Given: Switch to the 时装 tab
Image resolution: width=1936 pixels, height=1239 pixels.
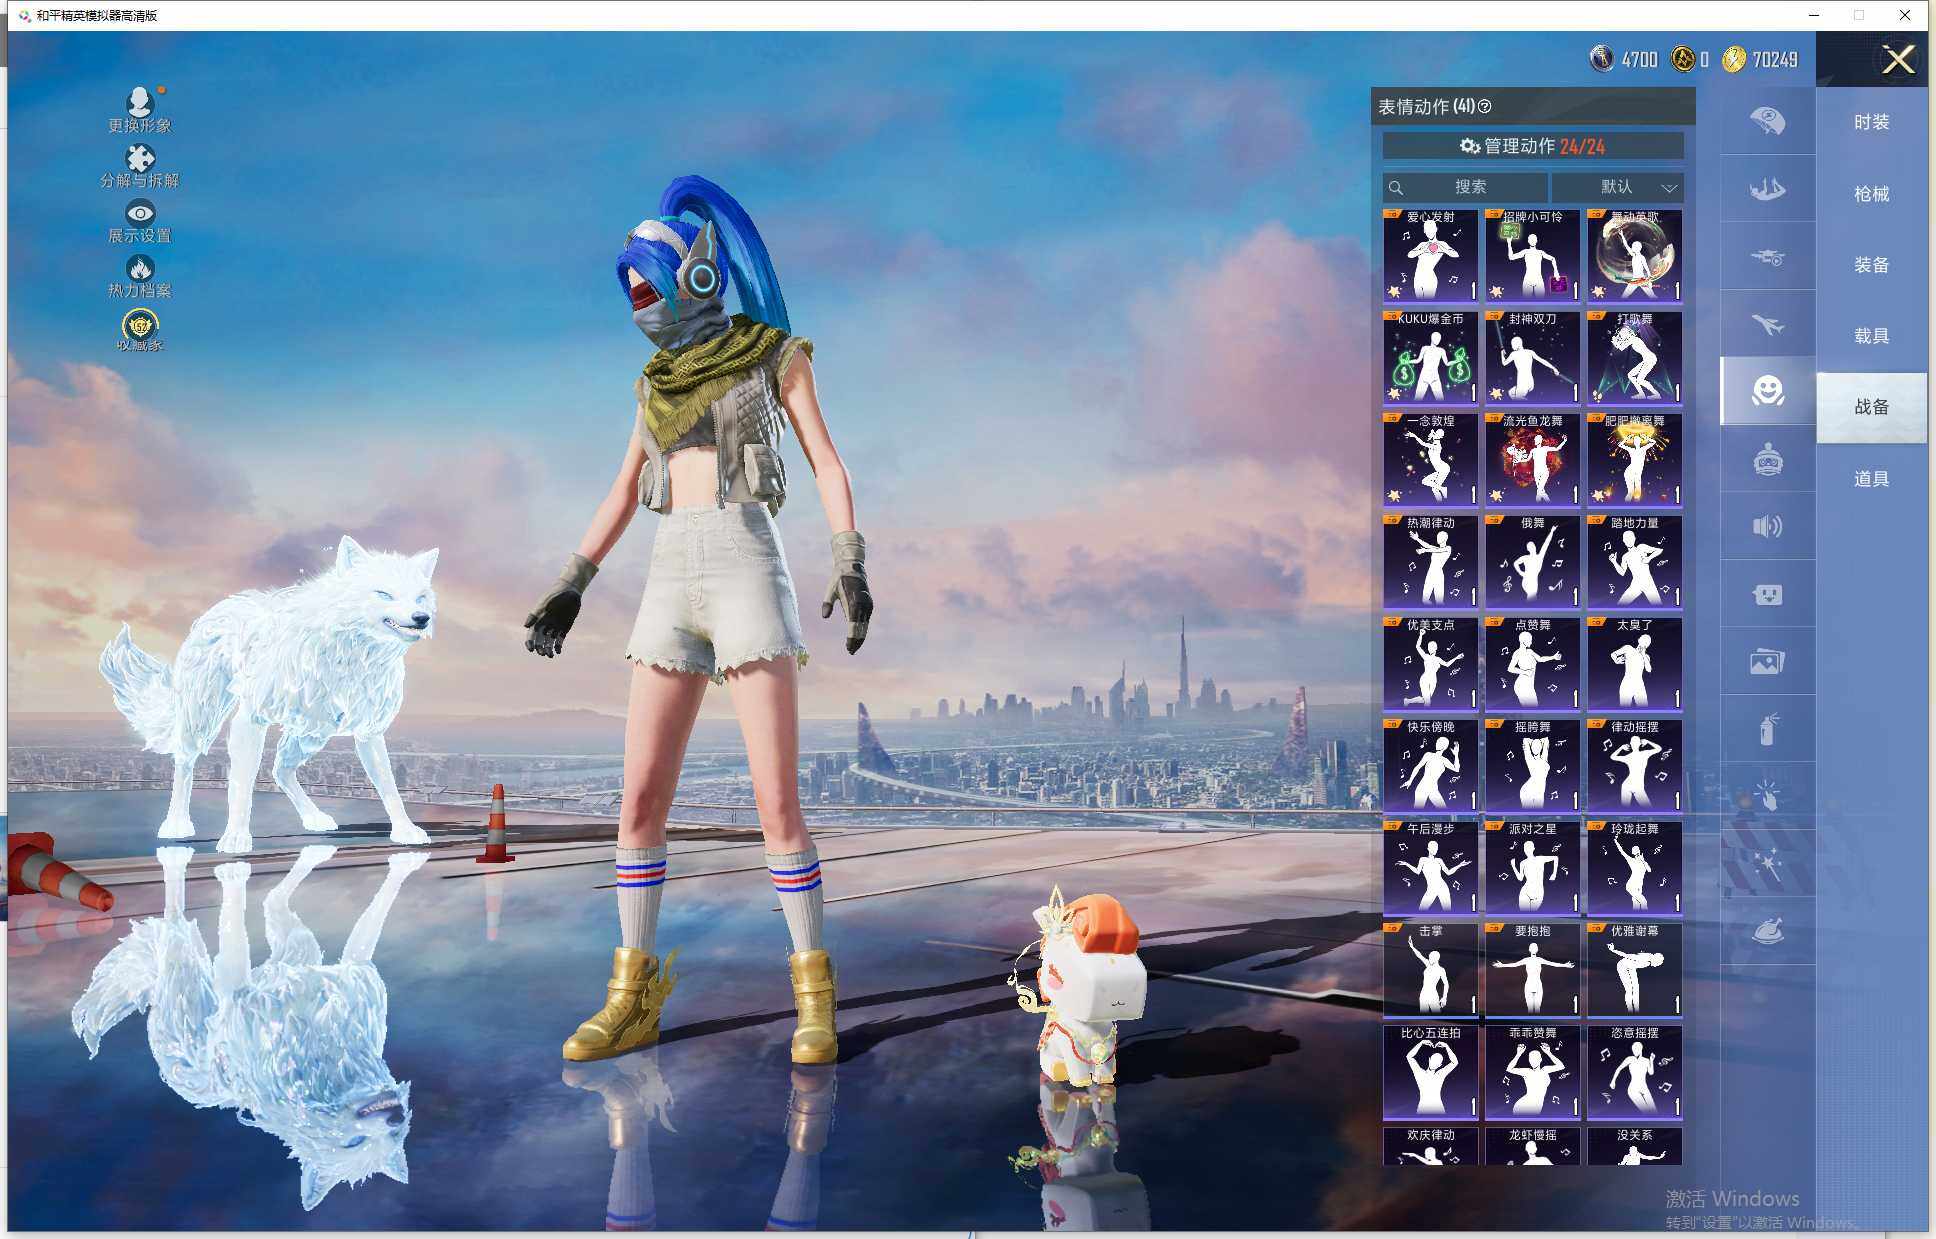Looking at the screenshot, I should [x=1871, y=122].
